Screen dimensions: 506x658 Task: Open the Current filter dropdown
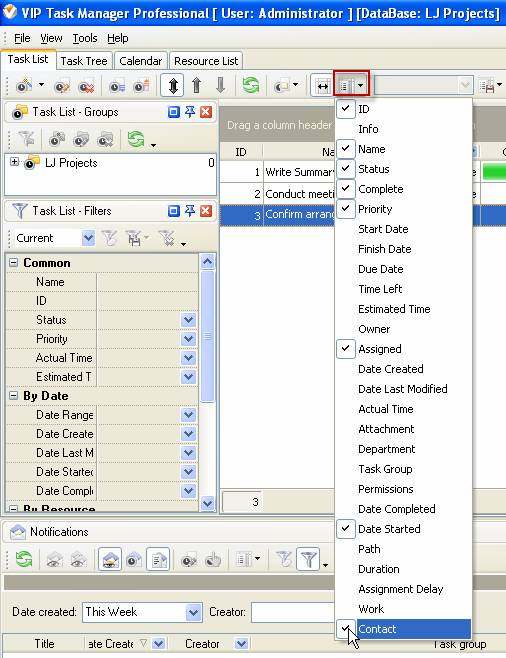89,238
